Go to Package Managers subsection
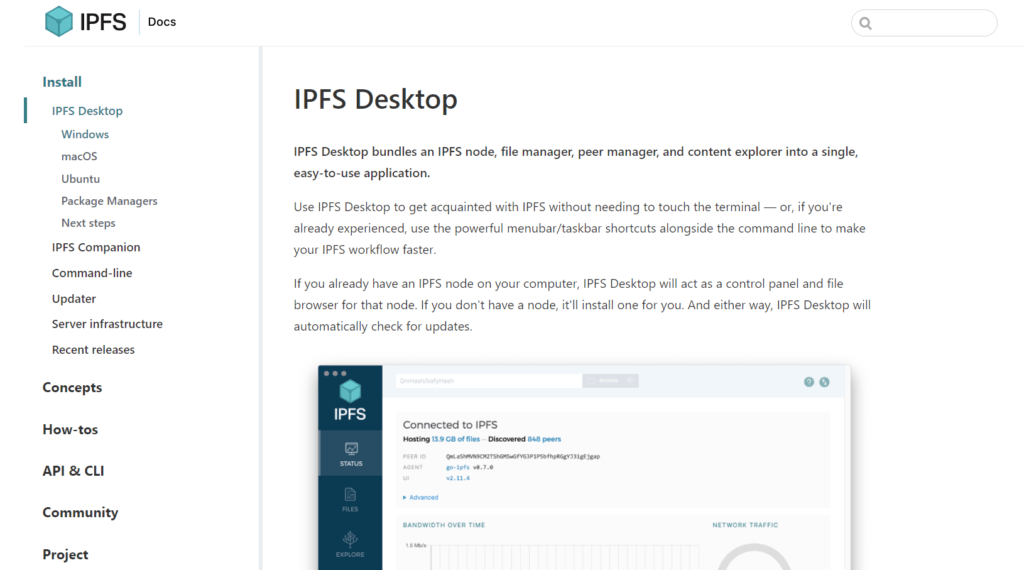 pos(109,200)
